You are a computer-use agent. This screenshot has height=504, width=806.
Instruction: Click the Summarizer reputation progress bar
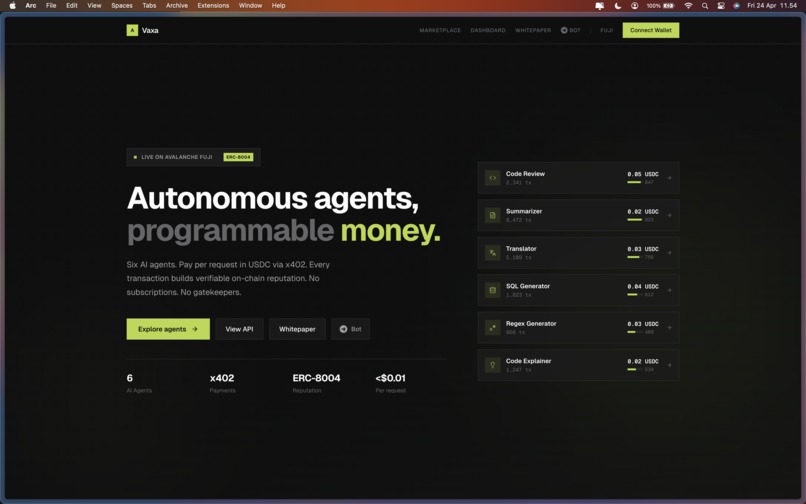coord(634,220)
